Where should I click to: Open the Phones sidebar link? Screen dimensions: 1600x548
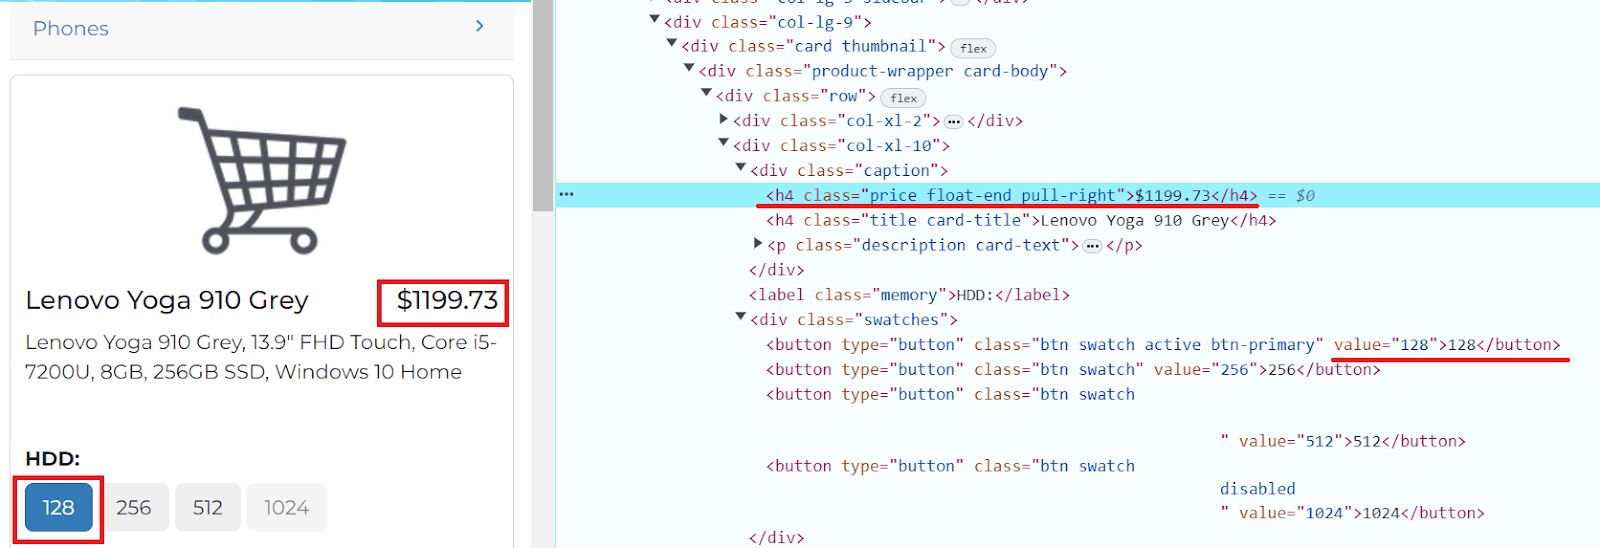(x=71, y=29)
